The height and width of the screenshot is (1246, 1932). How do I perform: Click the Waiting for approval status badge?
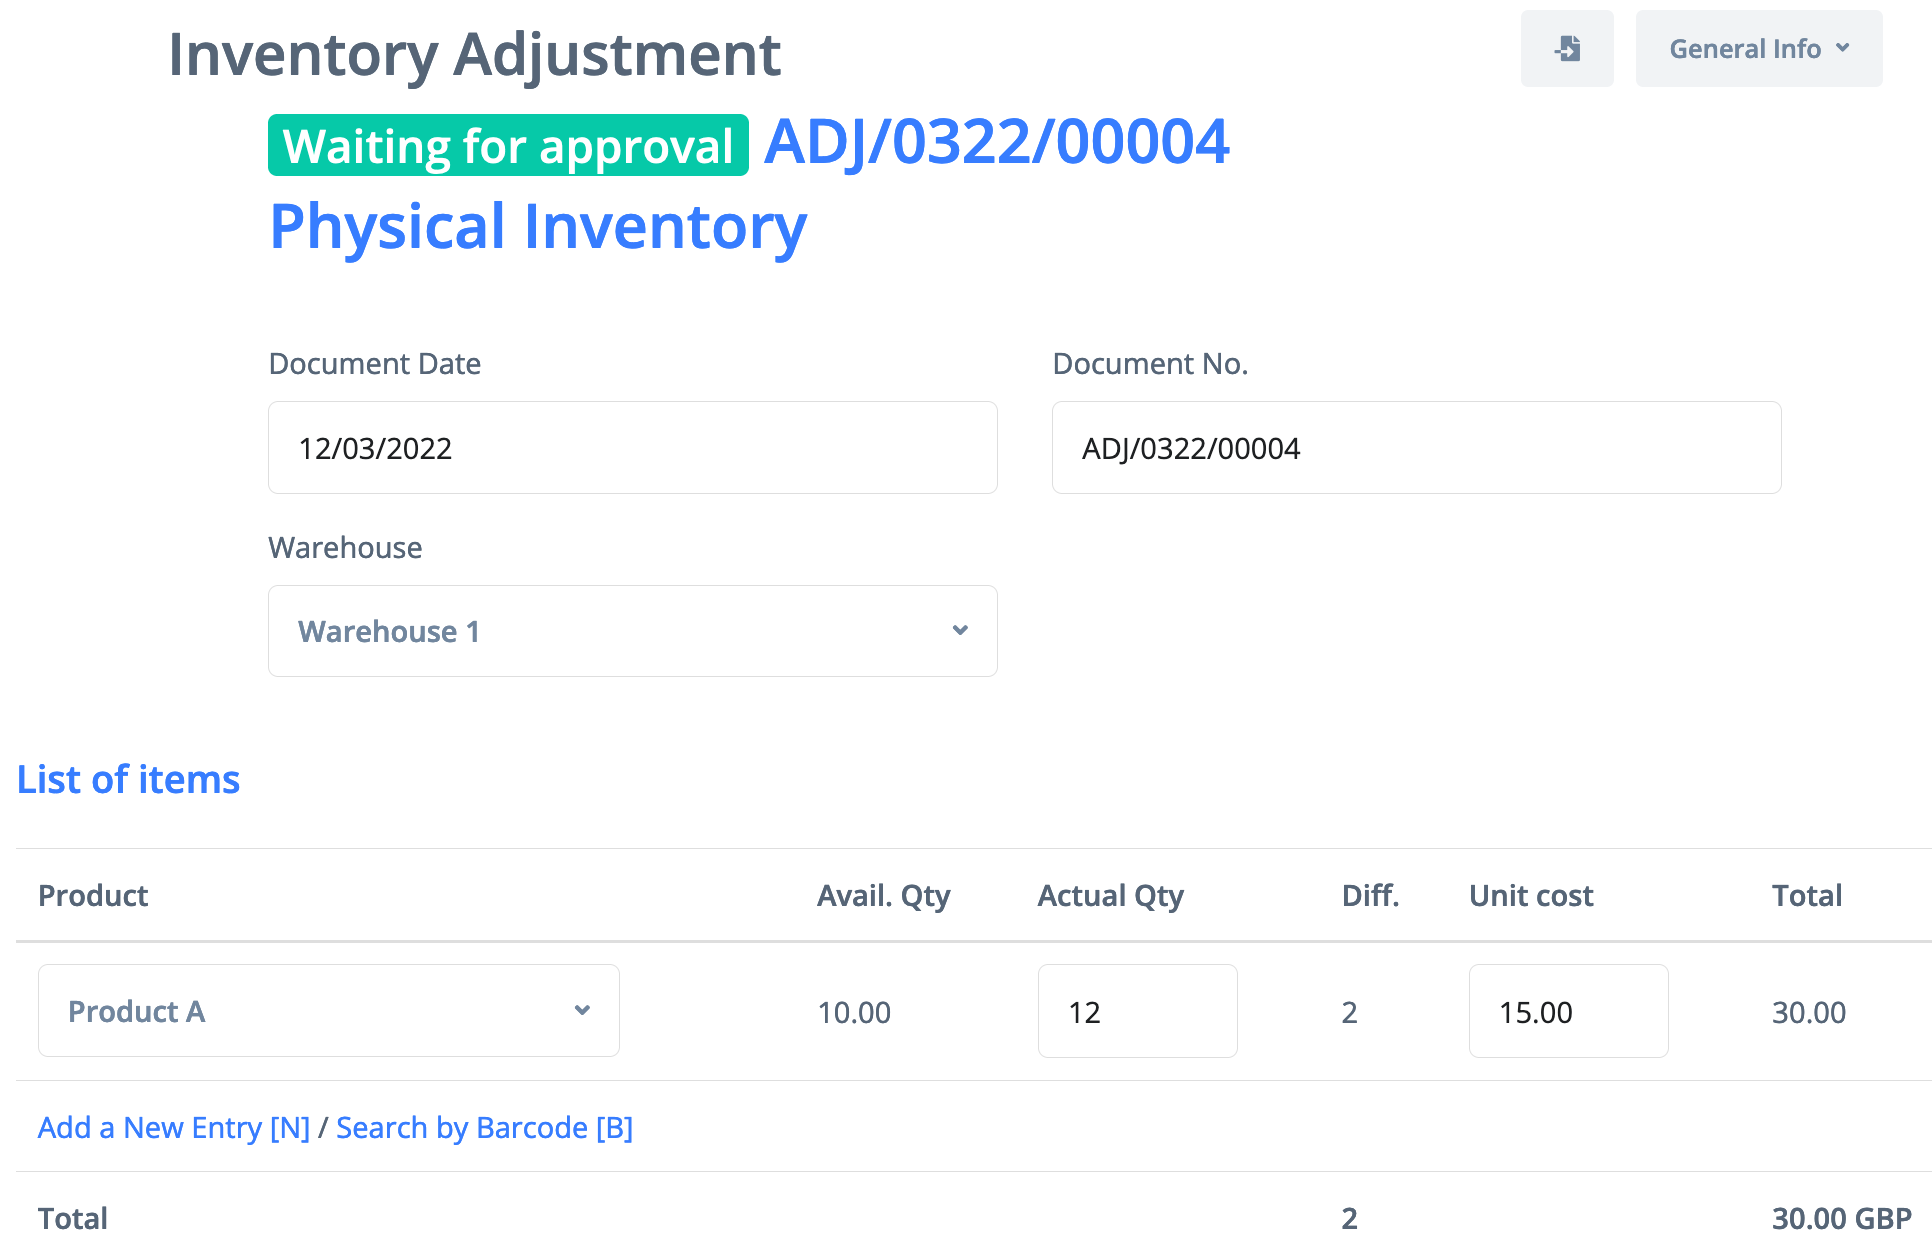508,146
